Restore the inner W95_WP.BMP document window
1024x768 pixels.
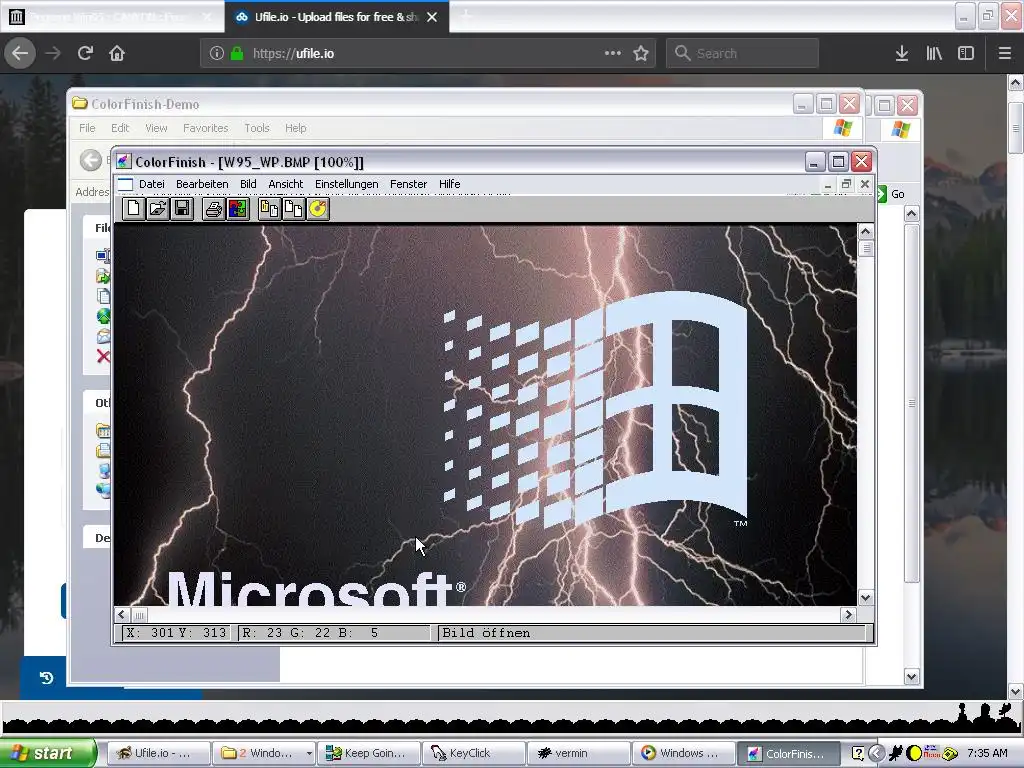coord(846,184)
